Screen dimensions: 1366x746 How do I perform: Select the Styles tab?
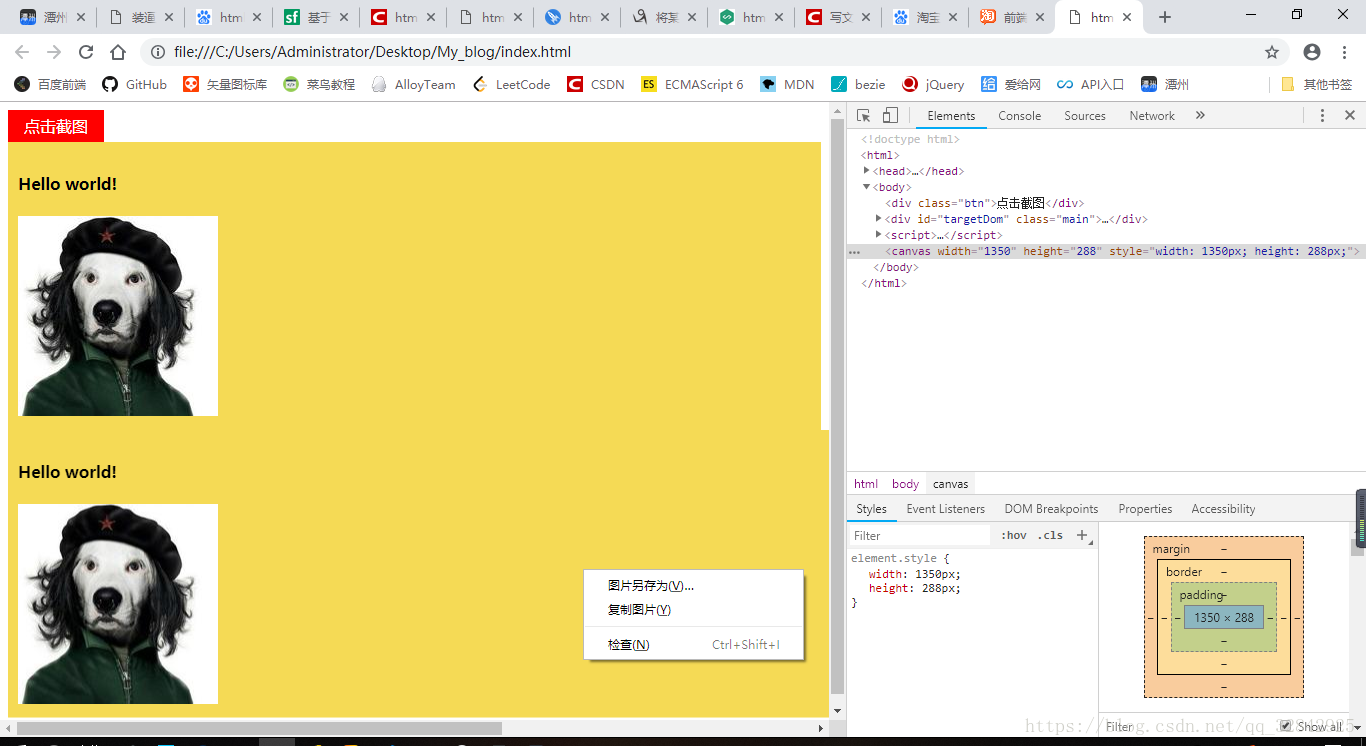click(871, 509)
